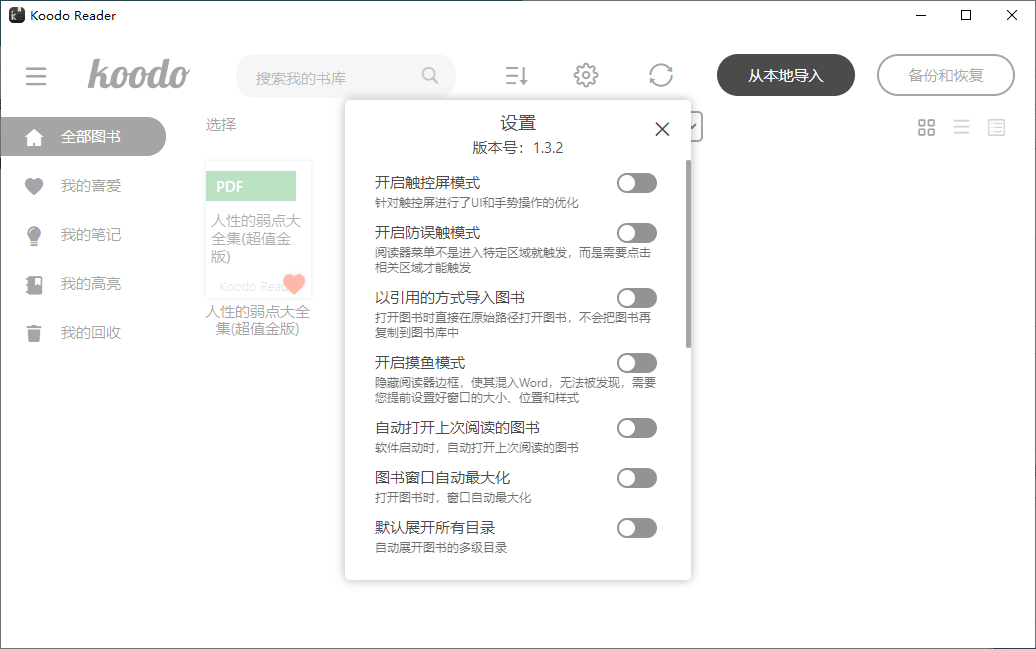The width and height of the screenshot is (1036, 649).
Task: Enable 开启摸鱼模式 toggle
Action: pyautogui.click(x=637, y=362)
